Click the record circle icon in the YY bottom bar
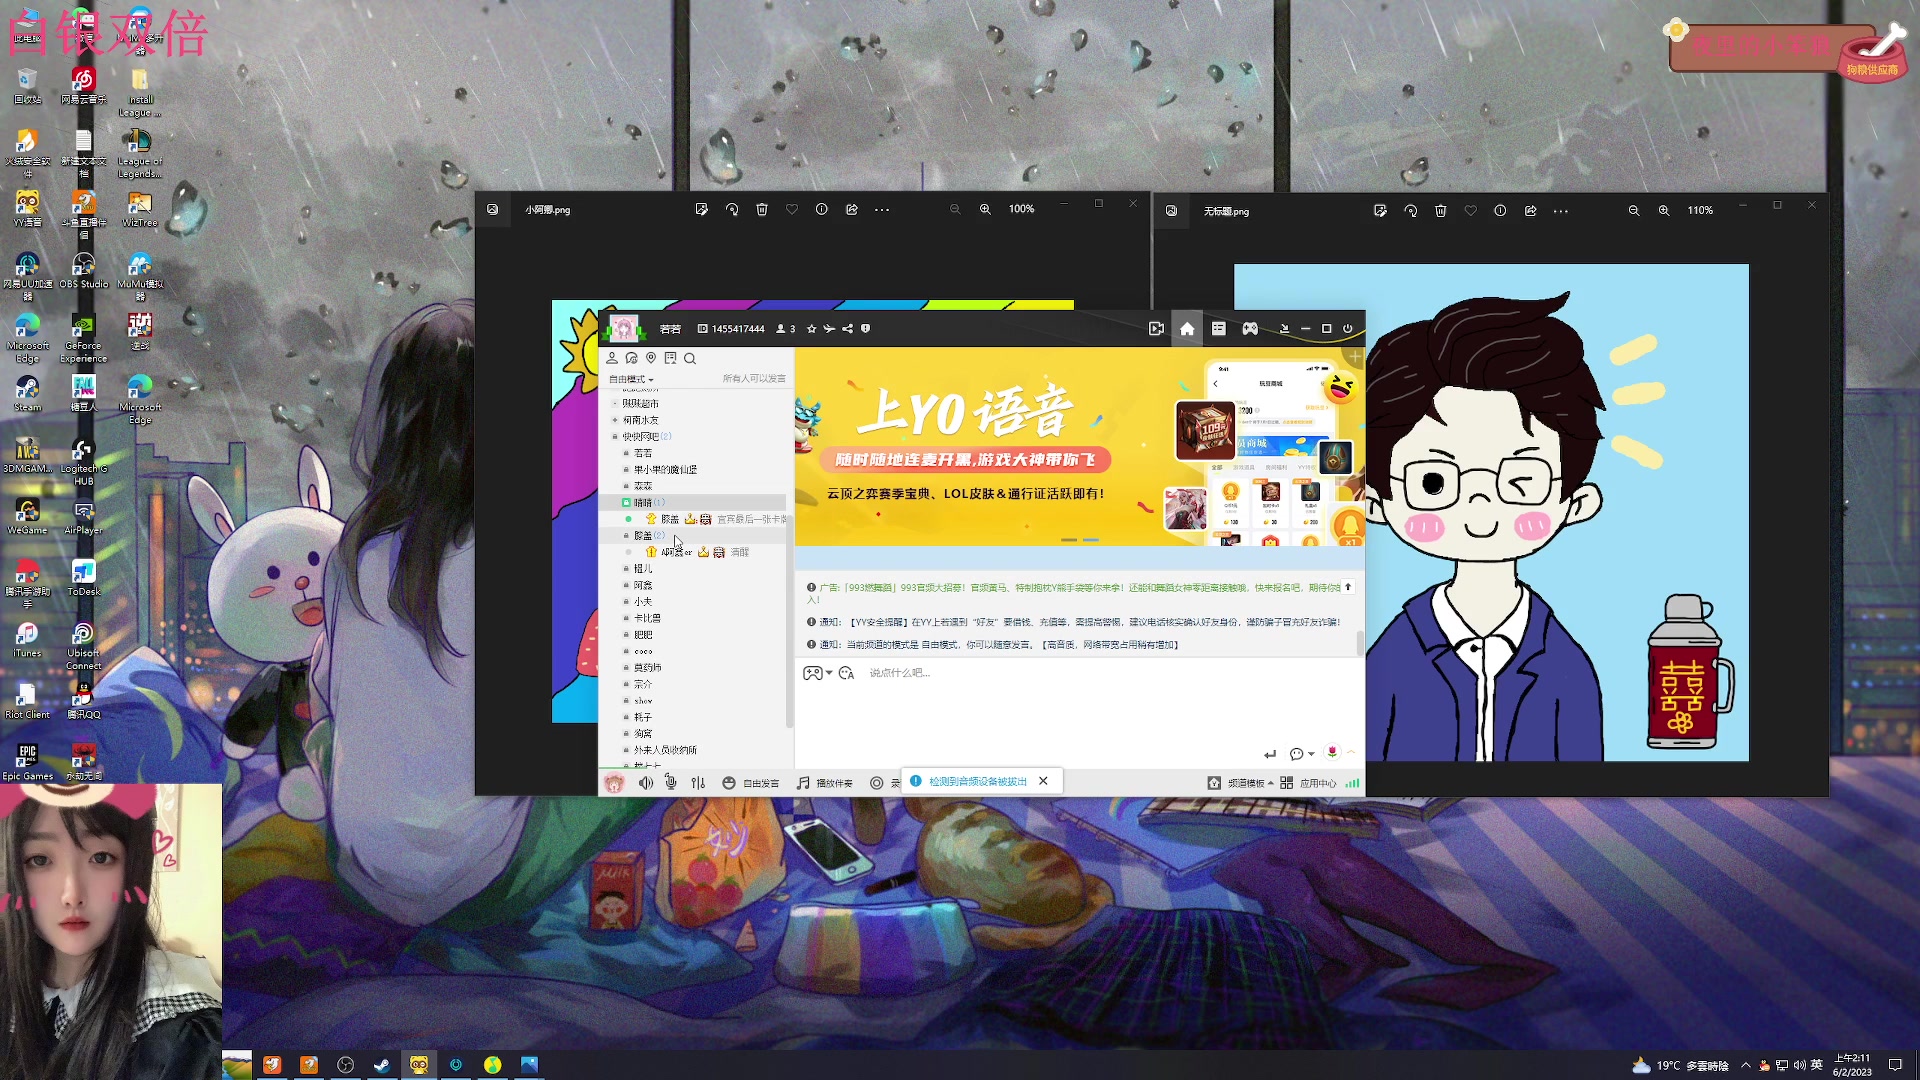This screenshot has width=1920, height=1080. tap(877, 783)
